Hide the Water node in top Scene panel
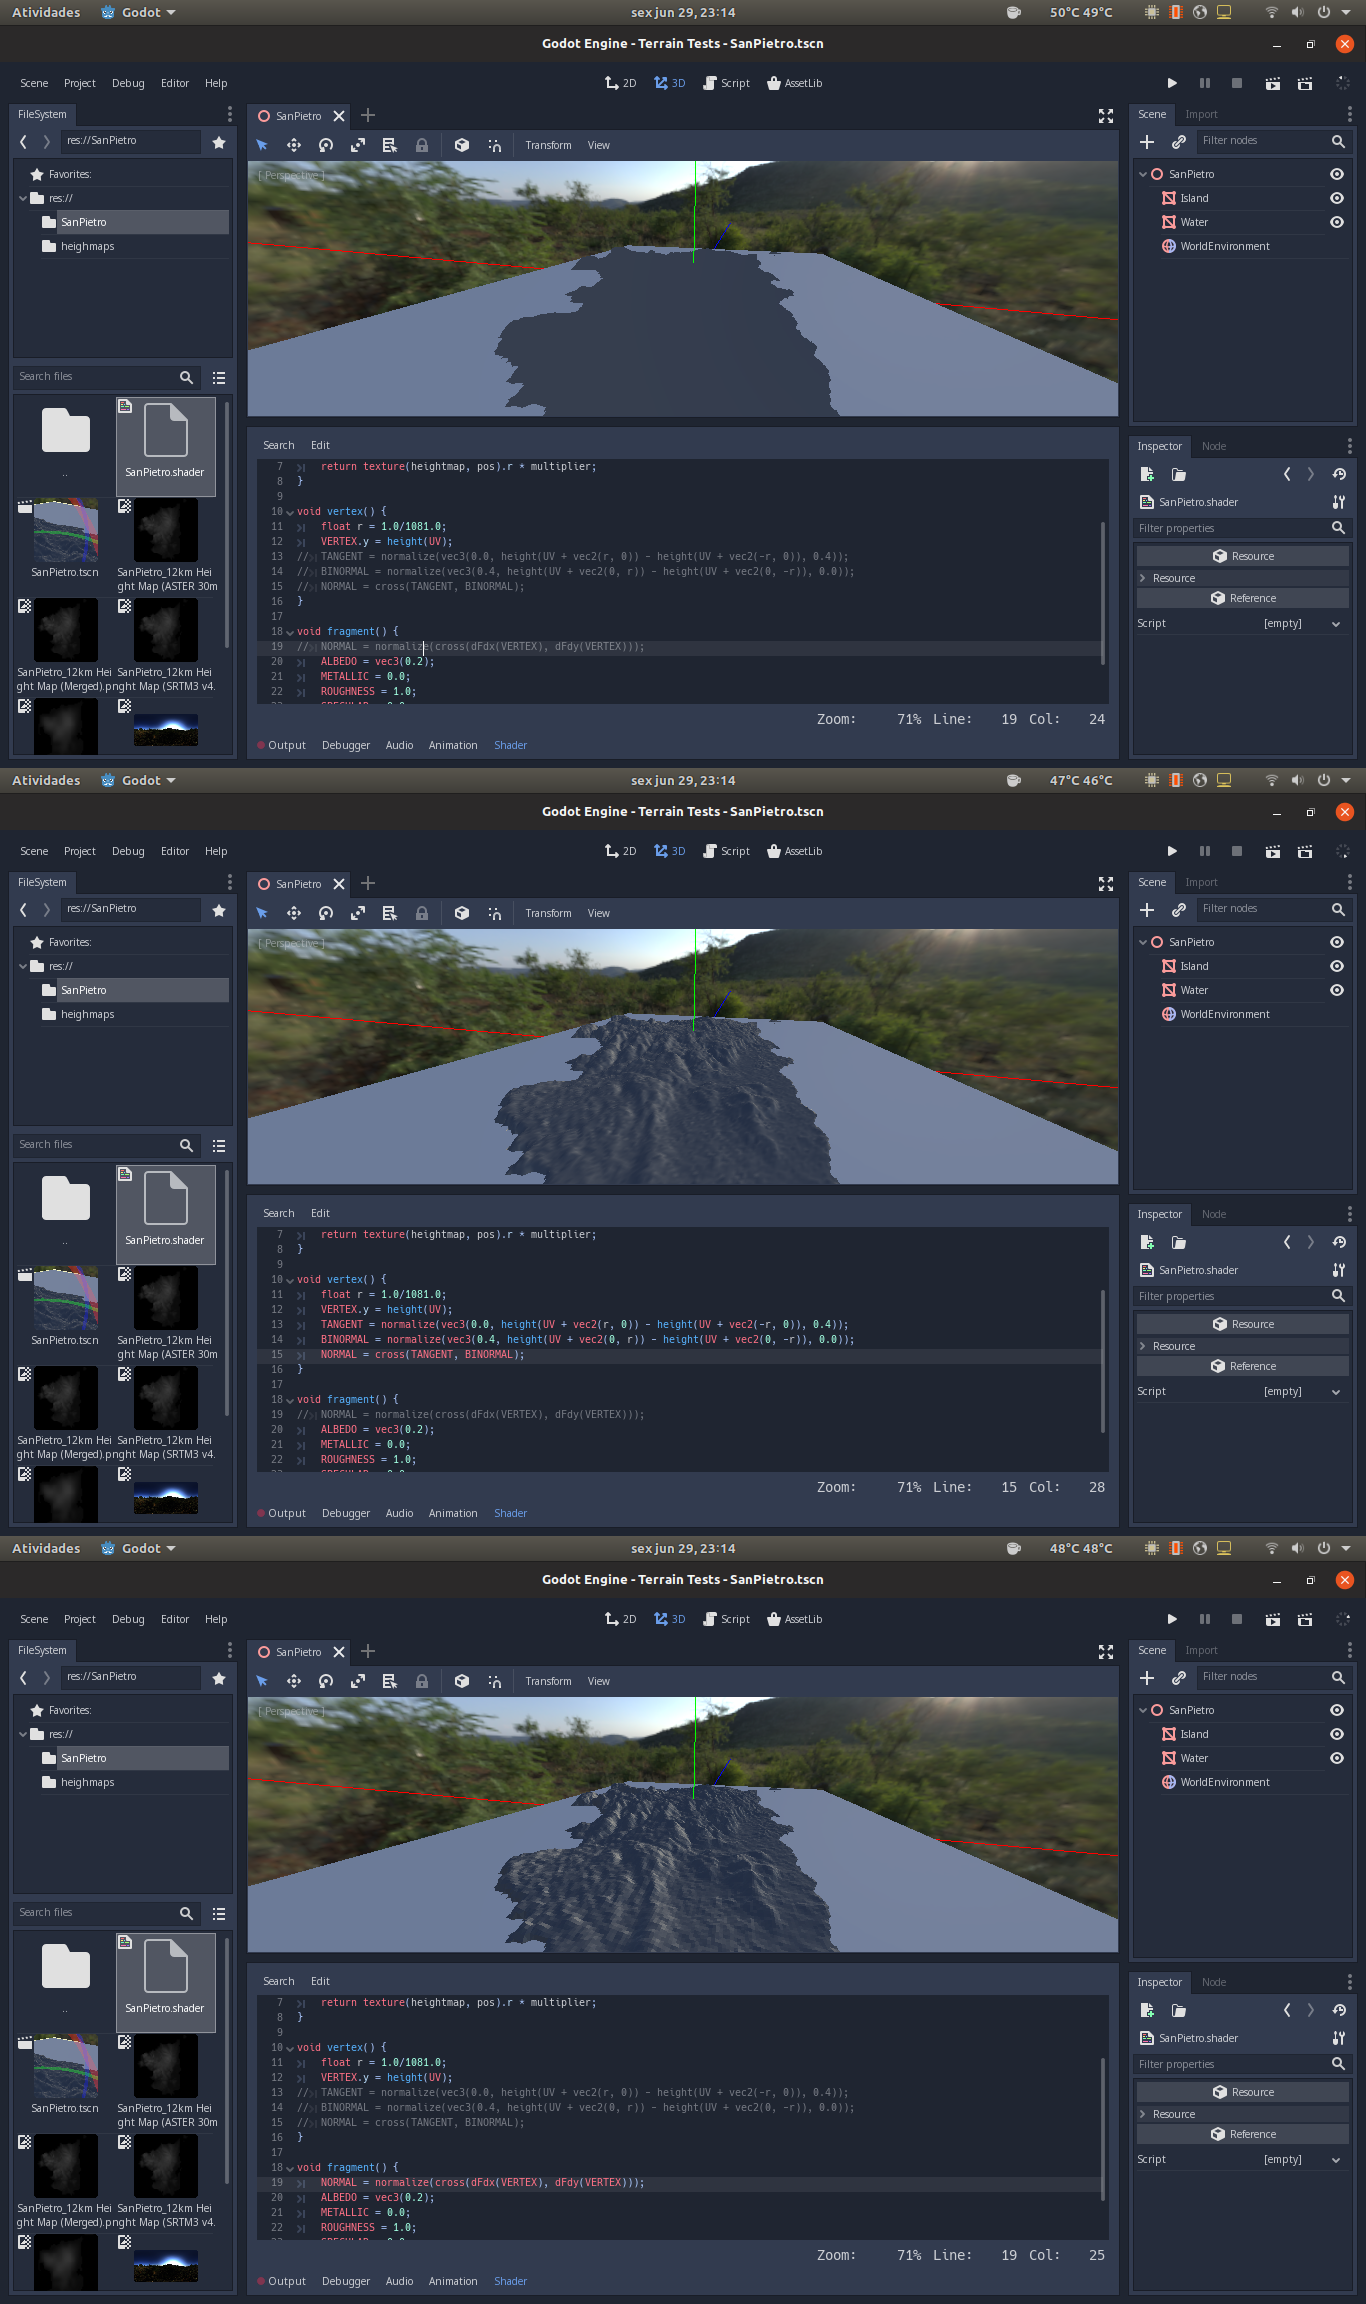 pos(1337,222)
